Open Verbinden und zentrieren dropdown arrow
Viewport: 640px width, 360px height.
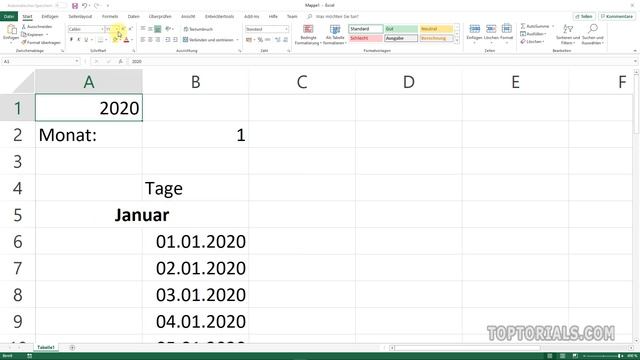coord(237,40)
